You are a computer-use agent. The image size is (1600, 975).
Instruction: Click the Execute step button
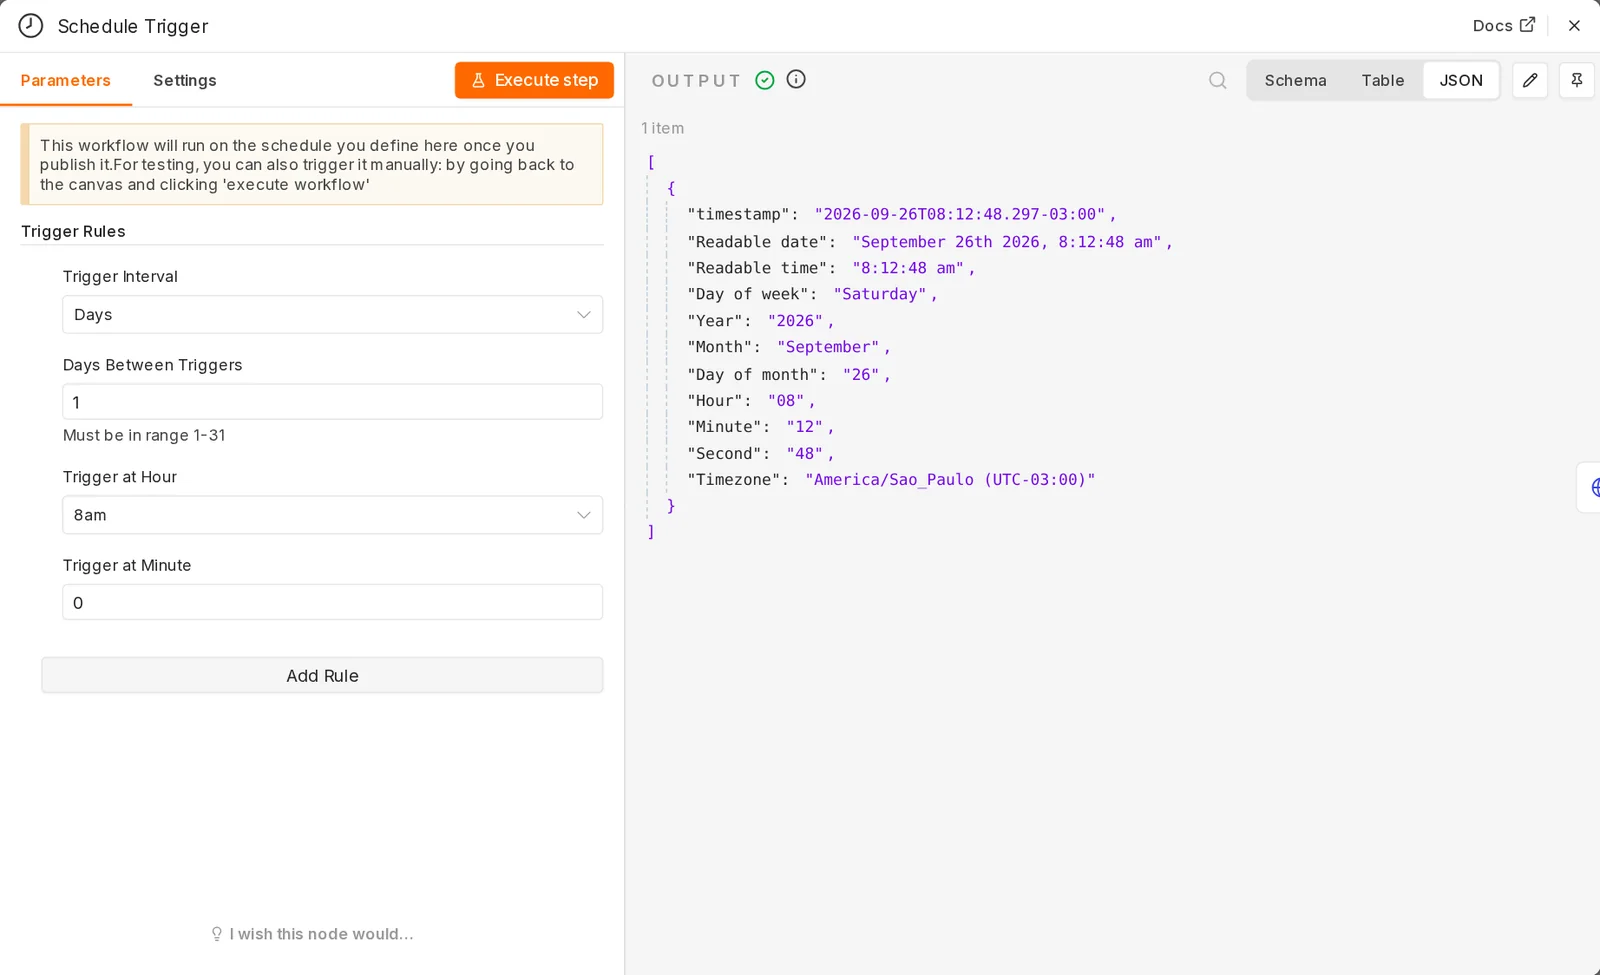click(534, 80)
